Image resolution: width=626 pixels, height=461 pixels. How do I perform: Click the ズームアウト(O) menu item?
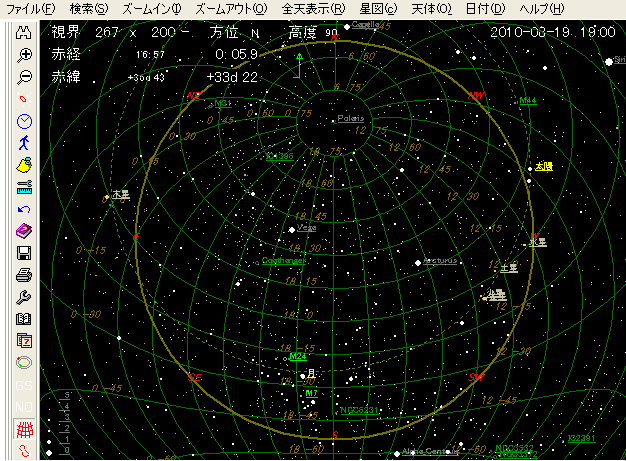tap(231, 9)
